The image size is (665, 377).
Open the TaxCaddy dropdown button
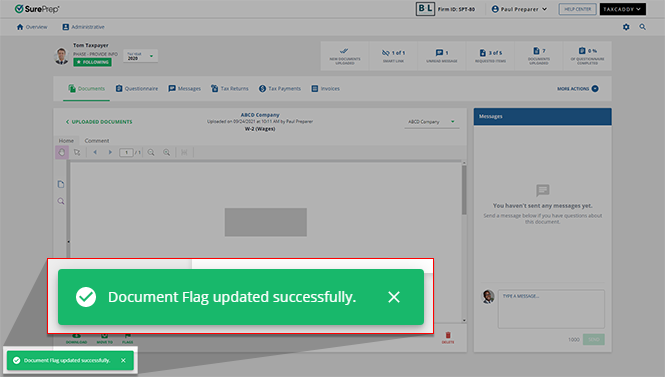point(622,9)
